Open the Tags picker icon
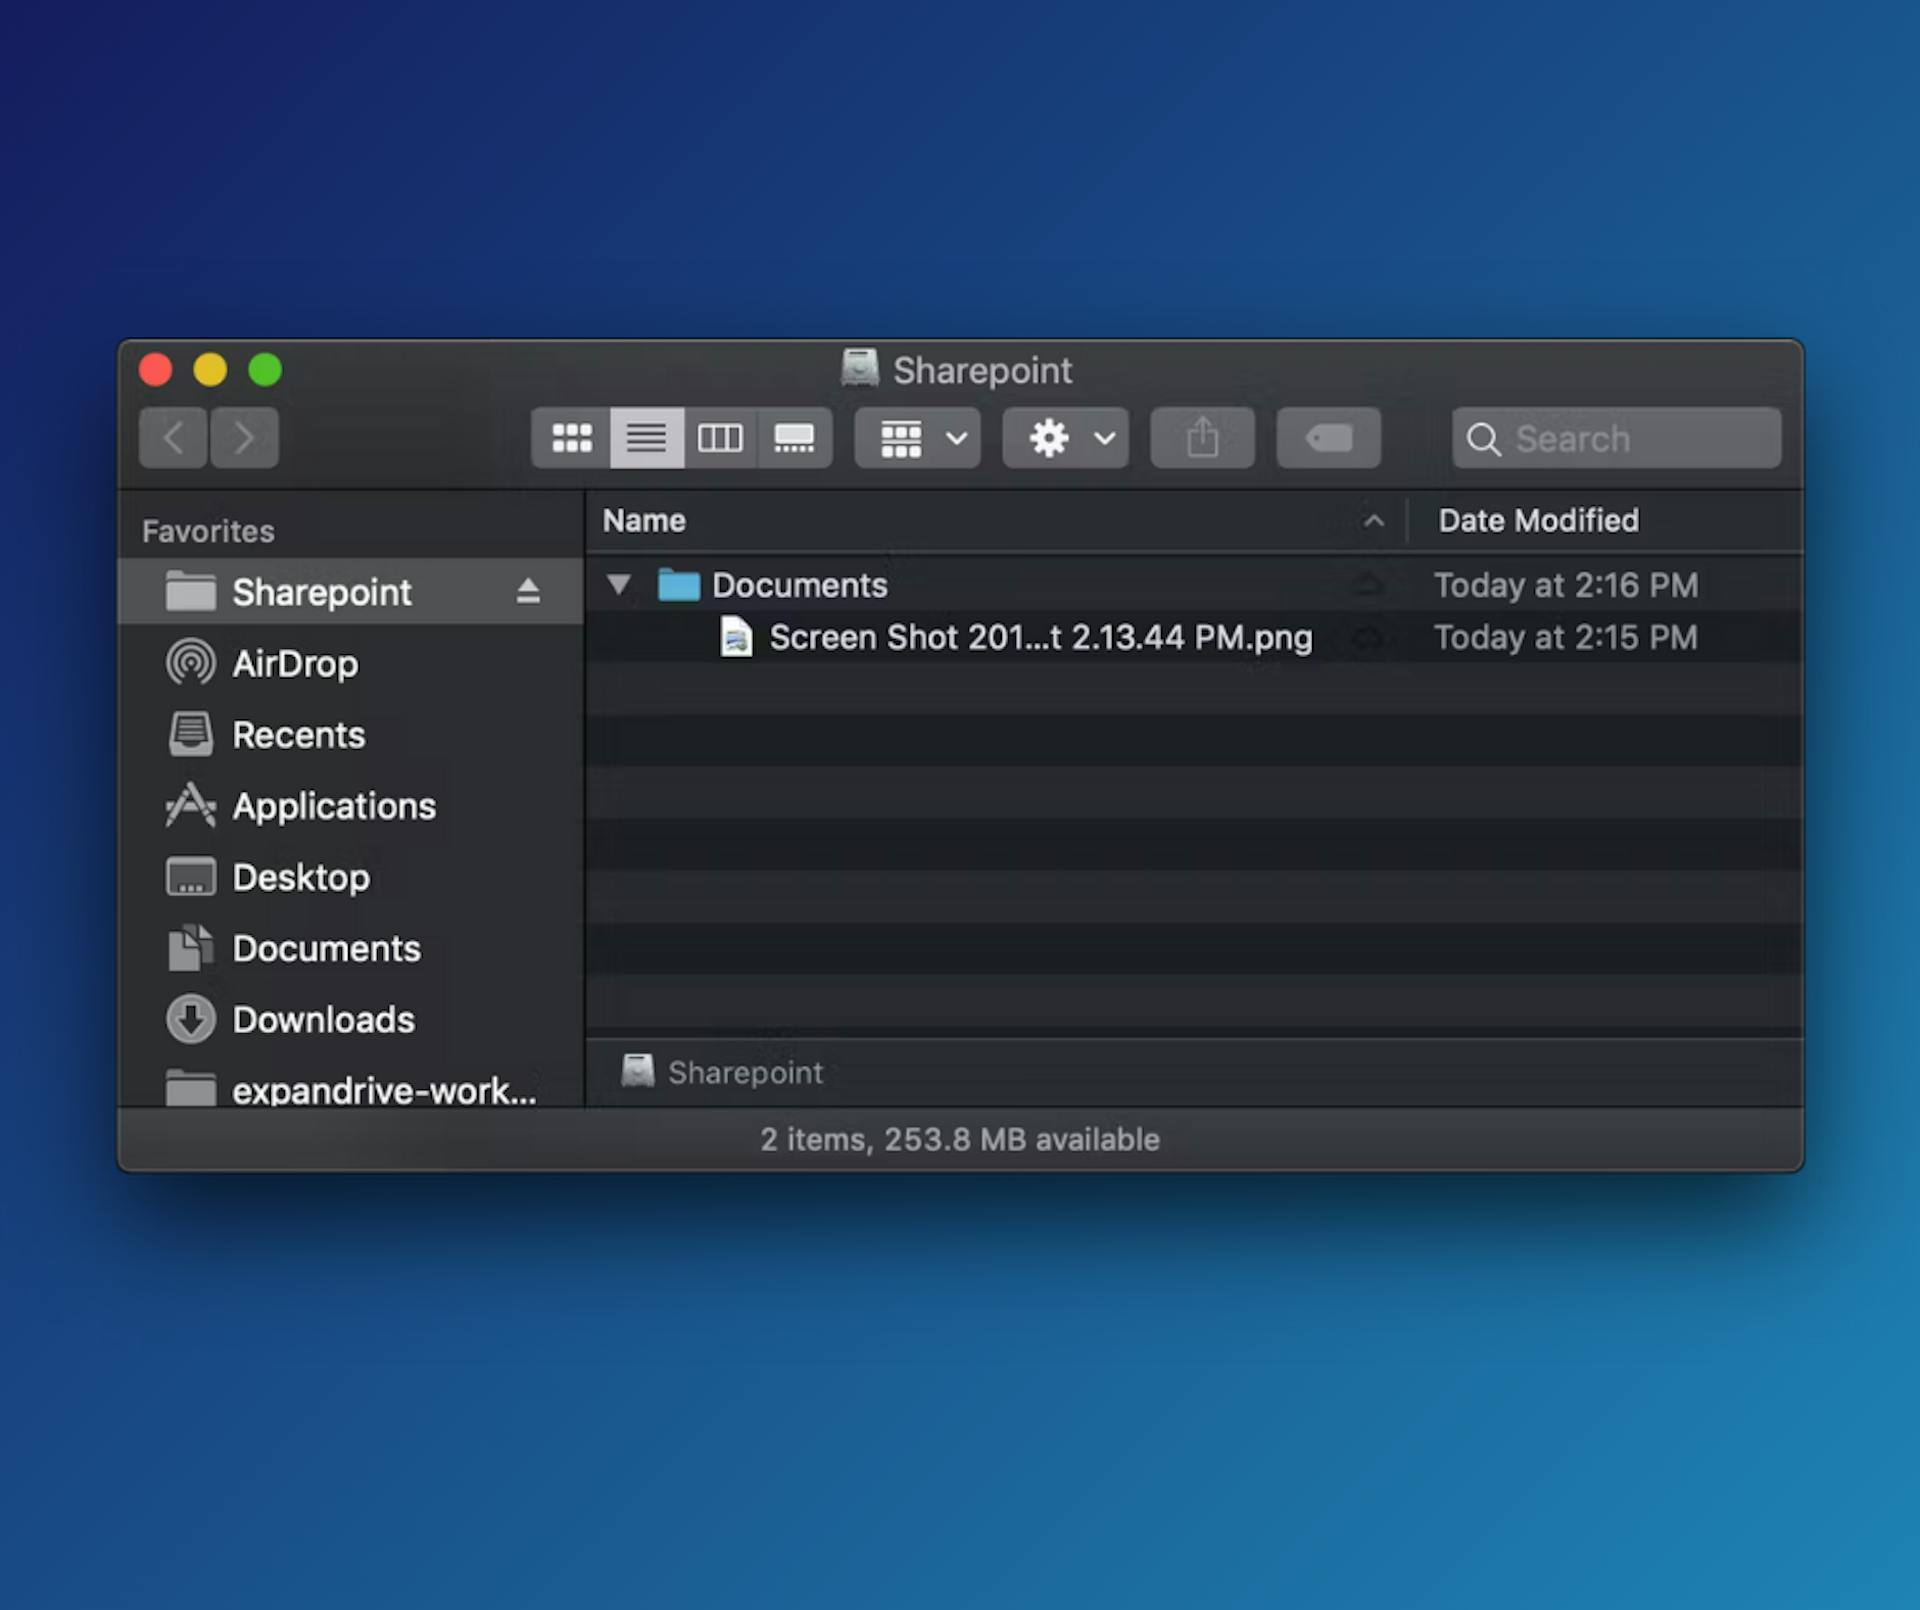The image size is (1920, 1610). [x=1328, y=438]
